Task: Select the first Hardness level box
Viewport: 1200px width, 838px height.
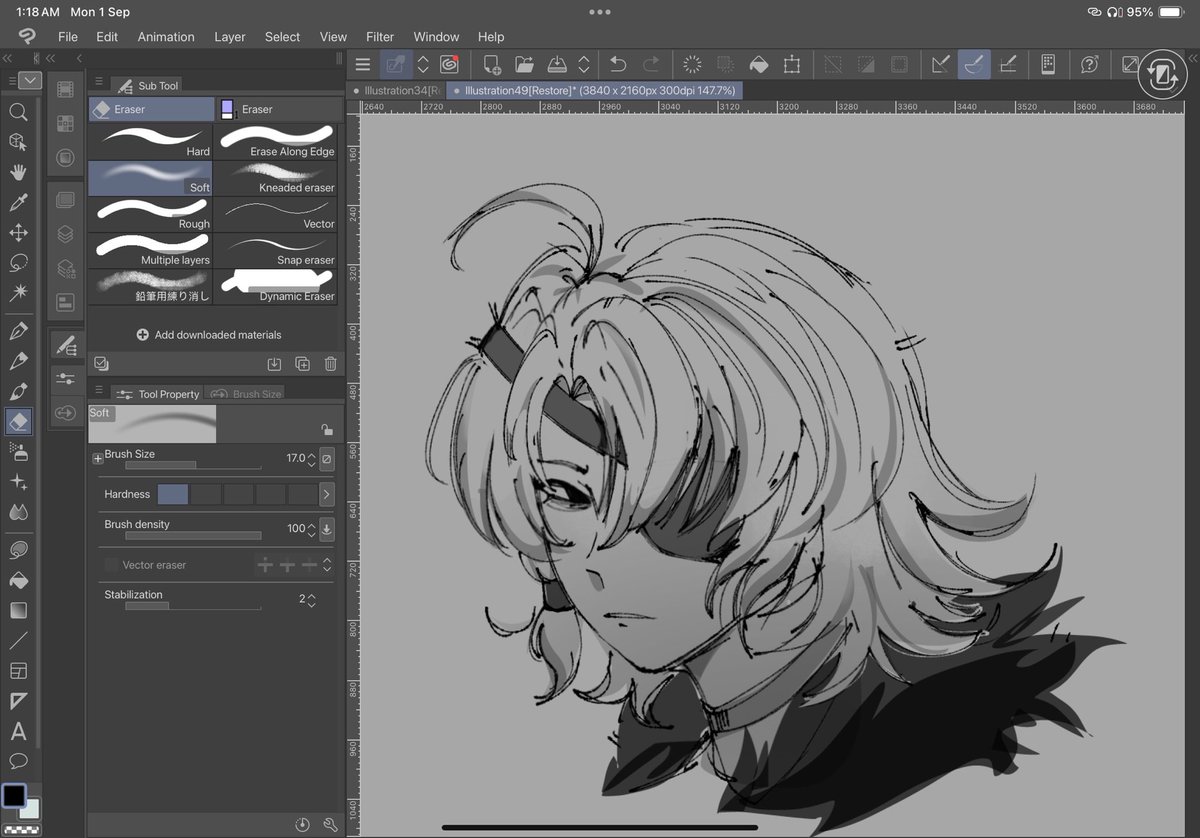Action: click(x=173, y=494)
